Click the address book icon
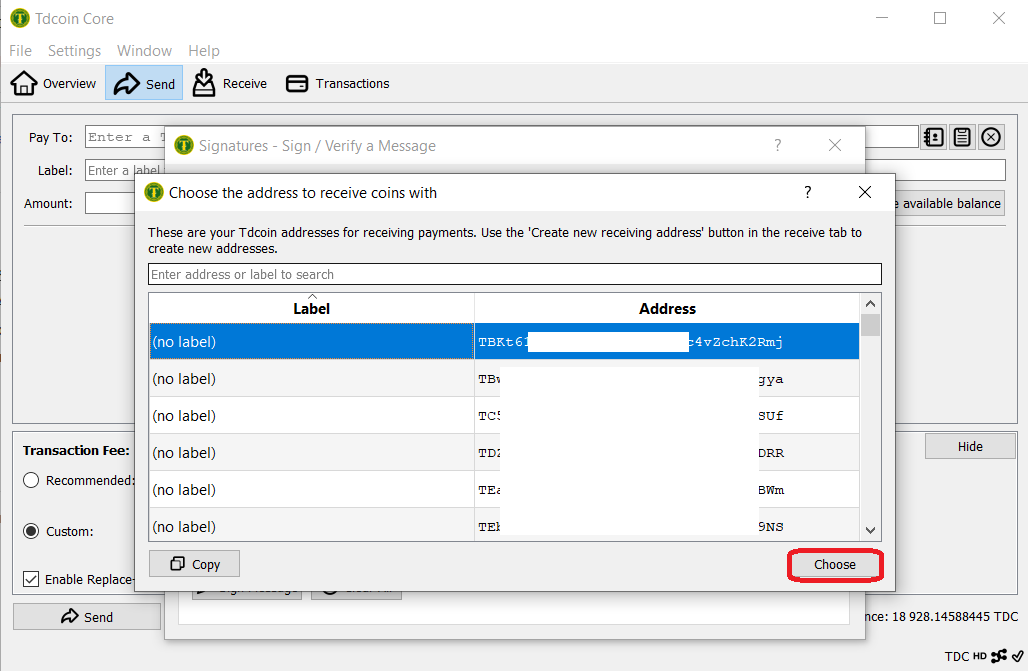Image resolution: width=1028 pixels, height=671 pixels. (x=933, y=137)
